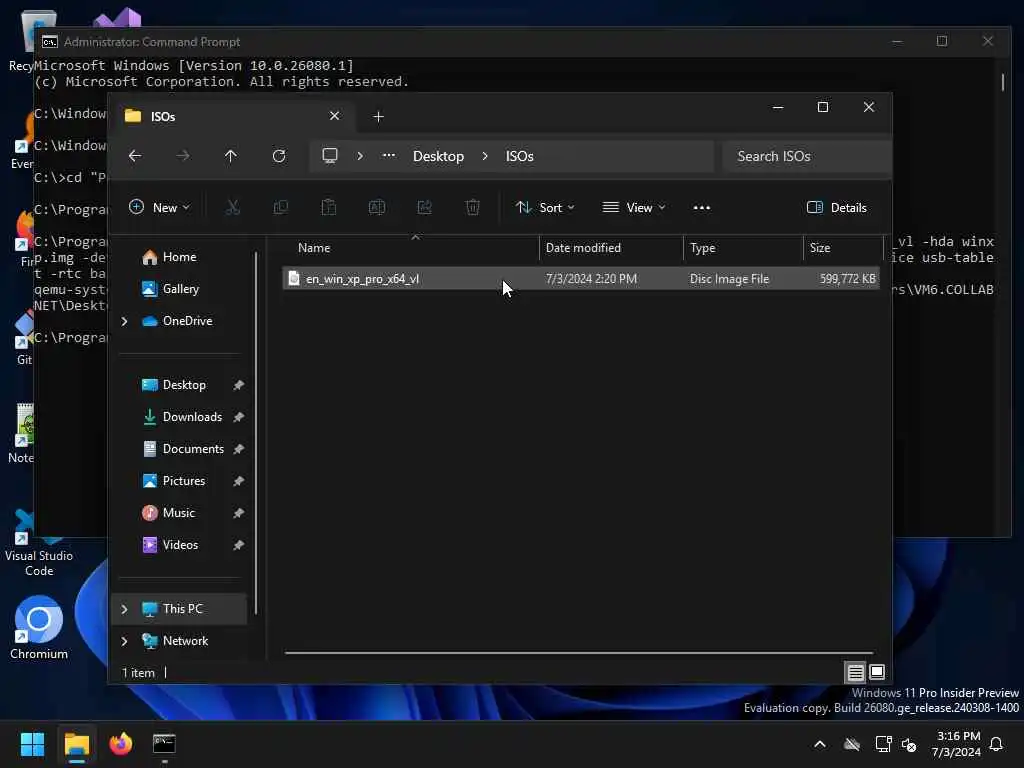This screenshot has height=768, width=1024.
Task: Switch to Command Prompt on taskbar
Action: coord(164,744)
